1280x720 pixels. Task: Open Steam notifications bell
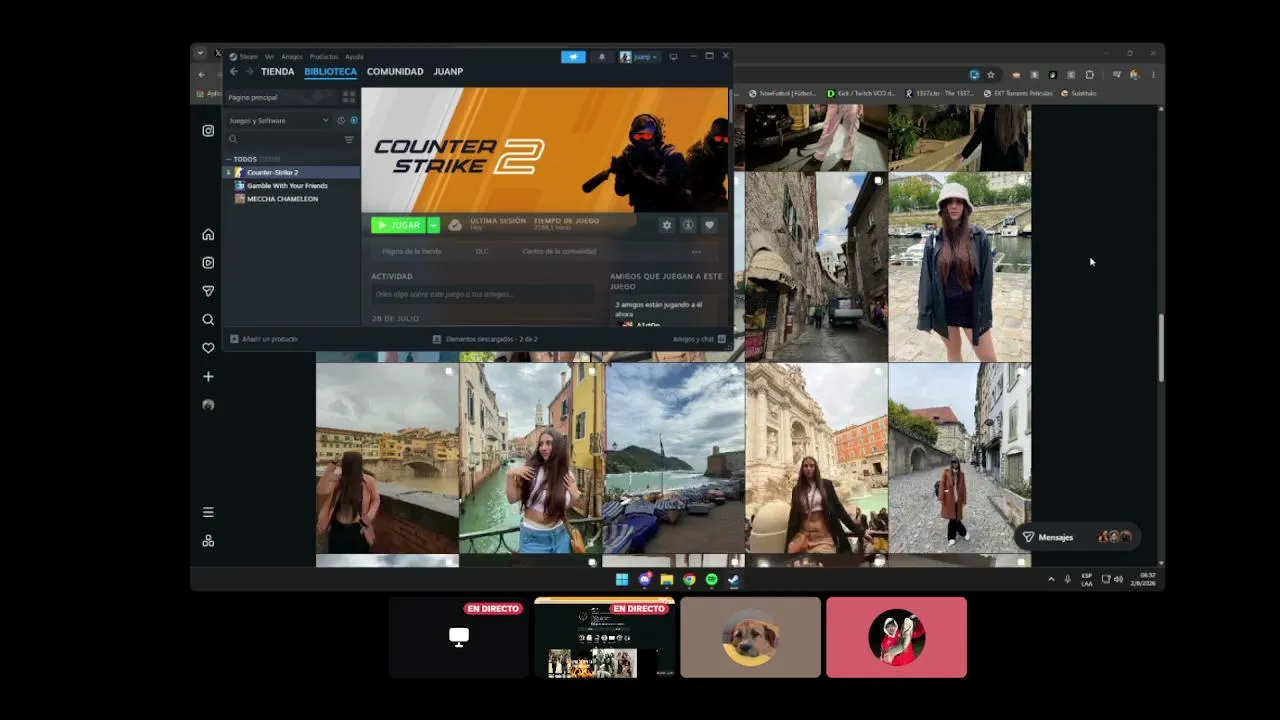601,57
